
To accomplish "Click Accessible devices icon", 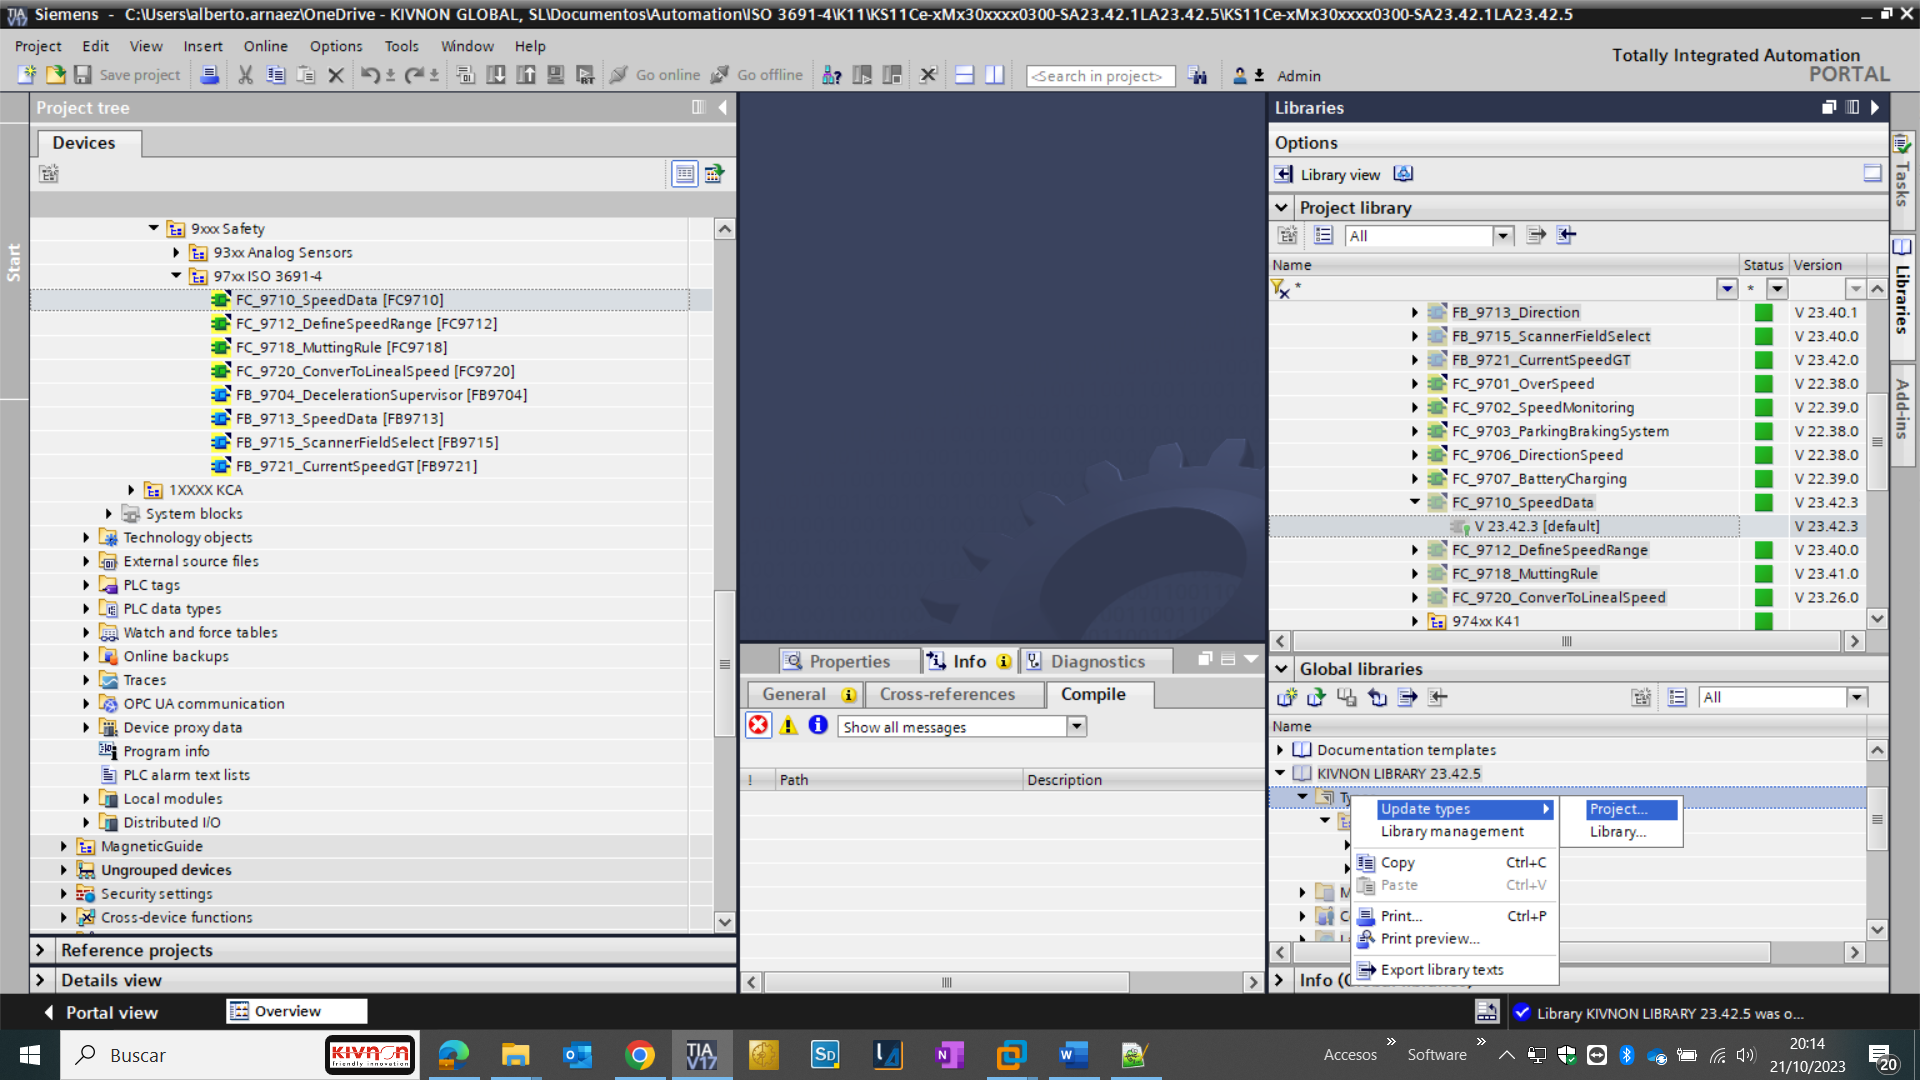I will pos(831,75).
